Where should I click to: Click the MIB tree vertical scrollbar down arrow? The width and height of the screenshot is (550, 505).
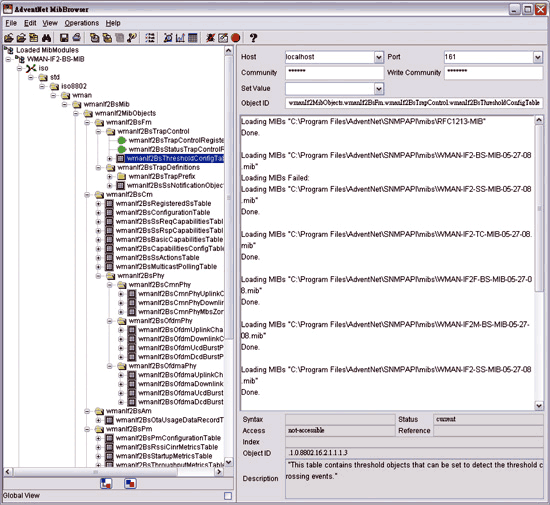pos(228,462)
